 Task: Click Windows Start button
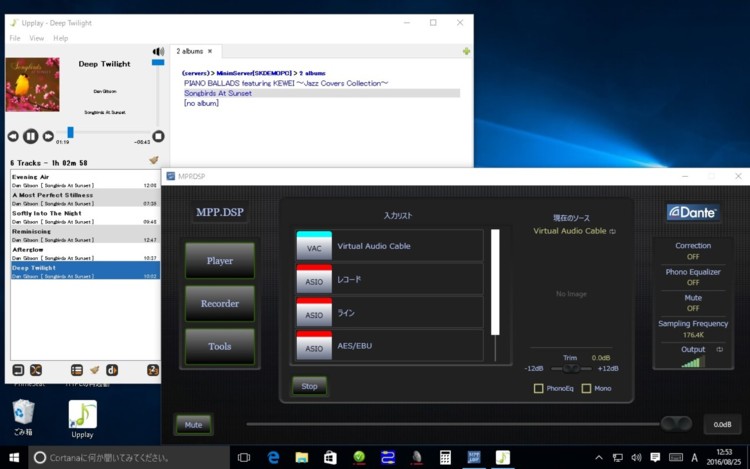[x=14, y=458]
